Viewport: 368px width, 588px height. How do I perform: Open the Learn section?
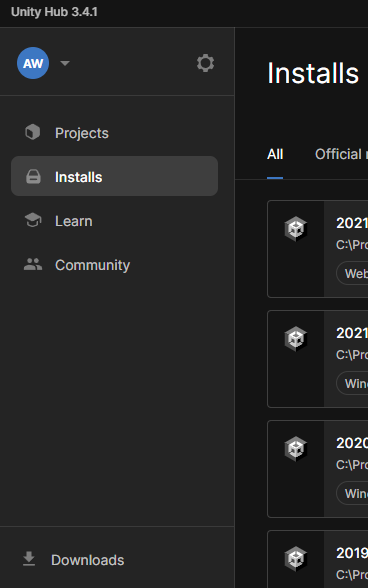[x=114, y=221]
